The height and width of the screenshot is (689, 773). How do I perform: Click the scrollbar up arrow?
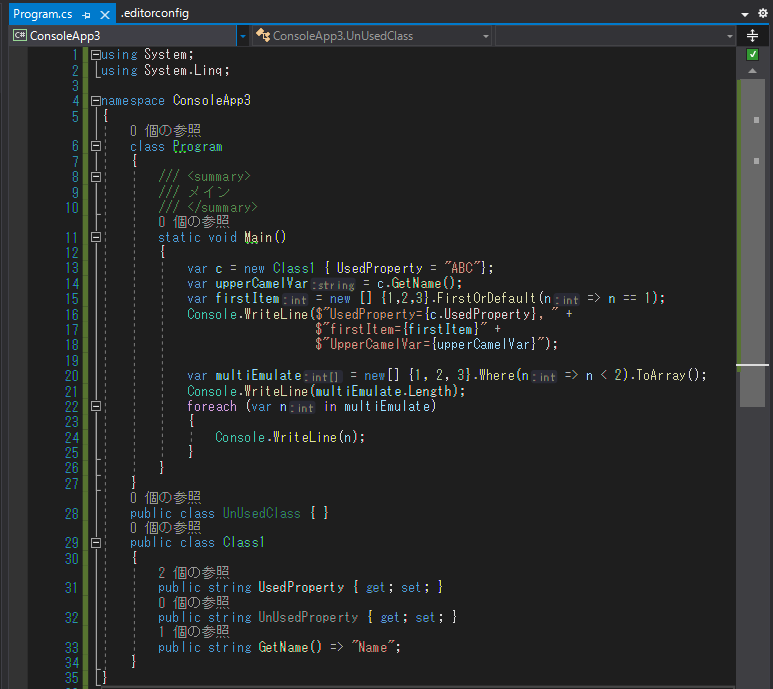(752, 71)
